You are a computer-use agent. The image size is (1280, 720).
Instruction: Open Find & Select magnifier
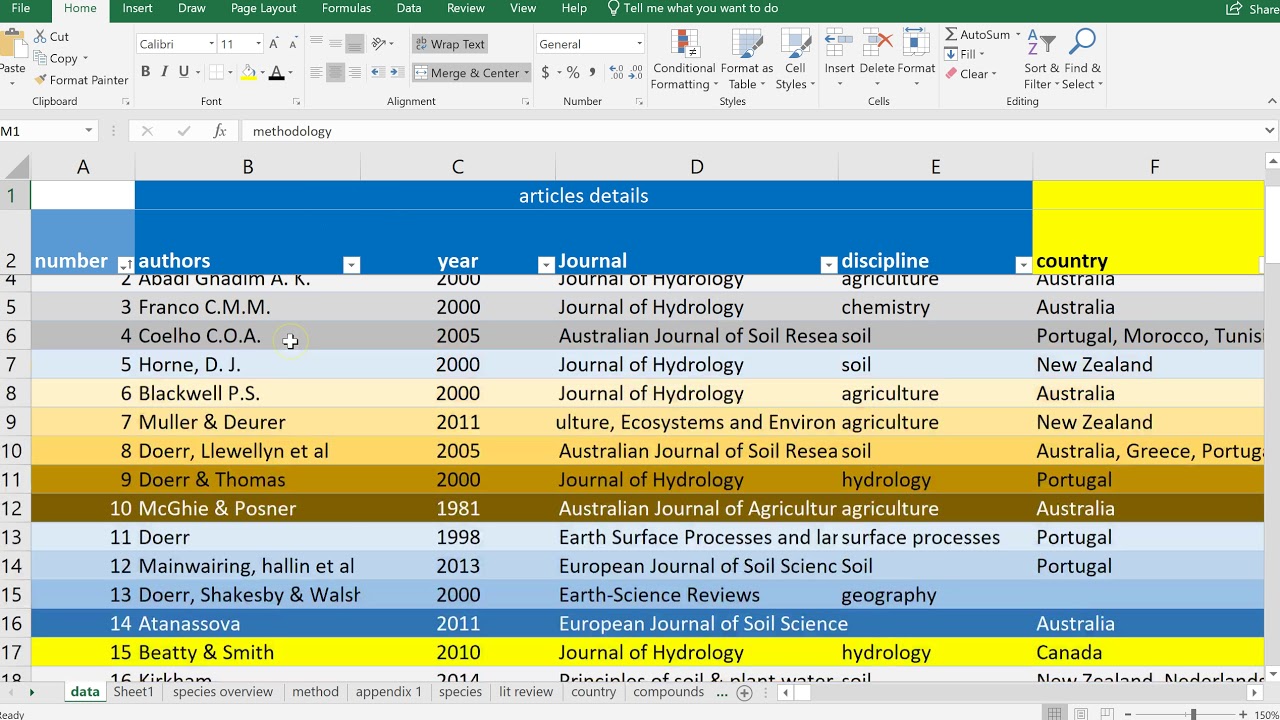(1082, 60)
